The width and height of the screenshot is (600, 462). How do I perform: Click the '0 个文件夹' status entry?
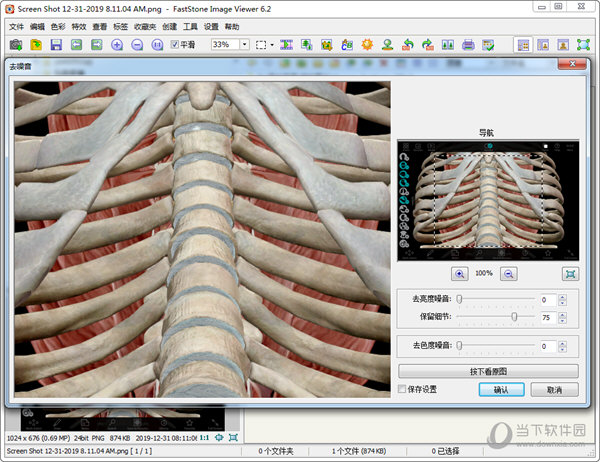[x=276, y=451]
